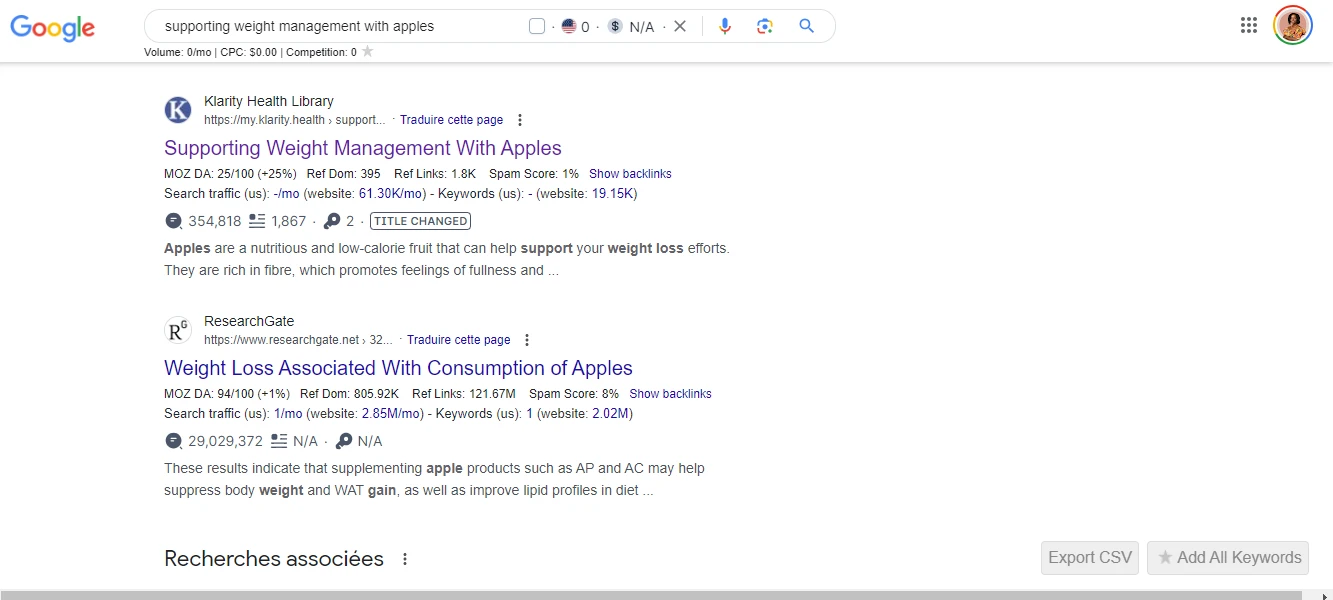Open the three-dot menu for Klarity result
Image resolution: width=1333 pixels, height=600 pixels.
[x=520, y=120]
